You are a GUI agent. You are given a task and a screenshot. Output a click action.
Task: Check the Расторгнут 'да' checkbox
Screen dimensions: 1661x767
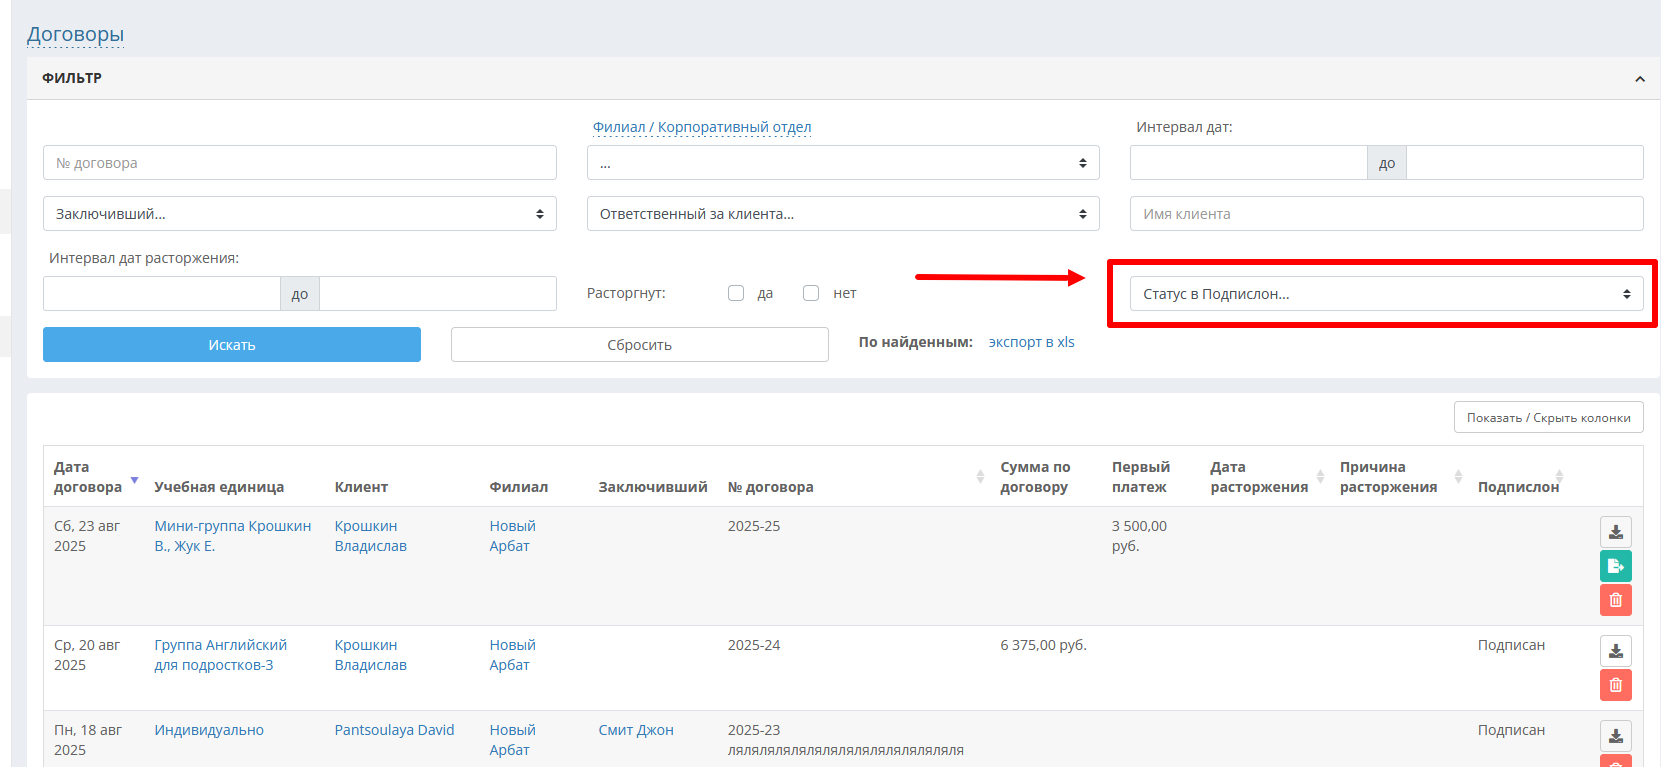pyautogui.click(x=736, y=293)
